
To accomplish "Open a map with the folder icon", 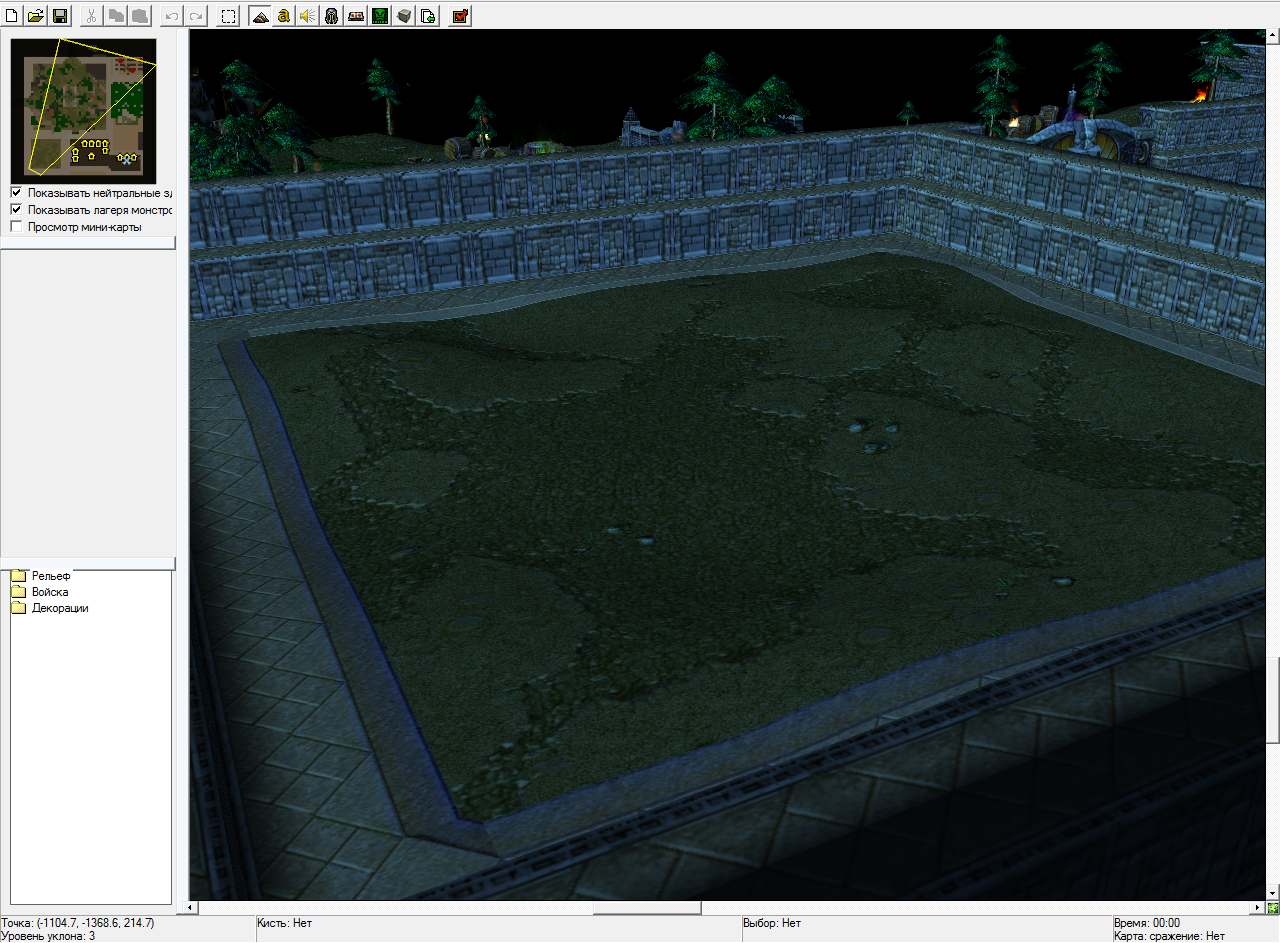I will [x=36, y=16].
